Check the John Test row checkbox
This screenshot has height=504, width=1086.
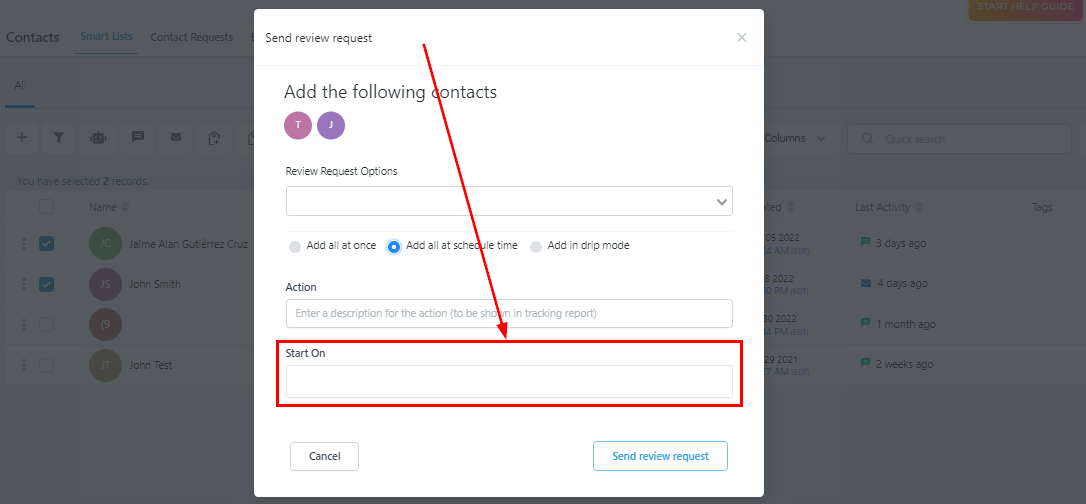[47, 365]
